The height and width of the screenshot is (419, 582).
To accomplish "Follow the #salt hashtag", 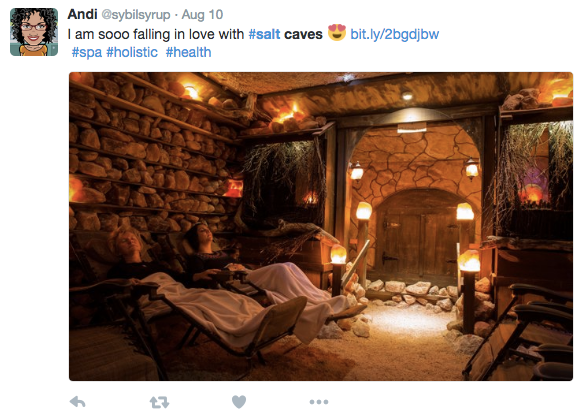I will (x=264, y=34).
